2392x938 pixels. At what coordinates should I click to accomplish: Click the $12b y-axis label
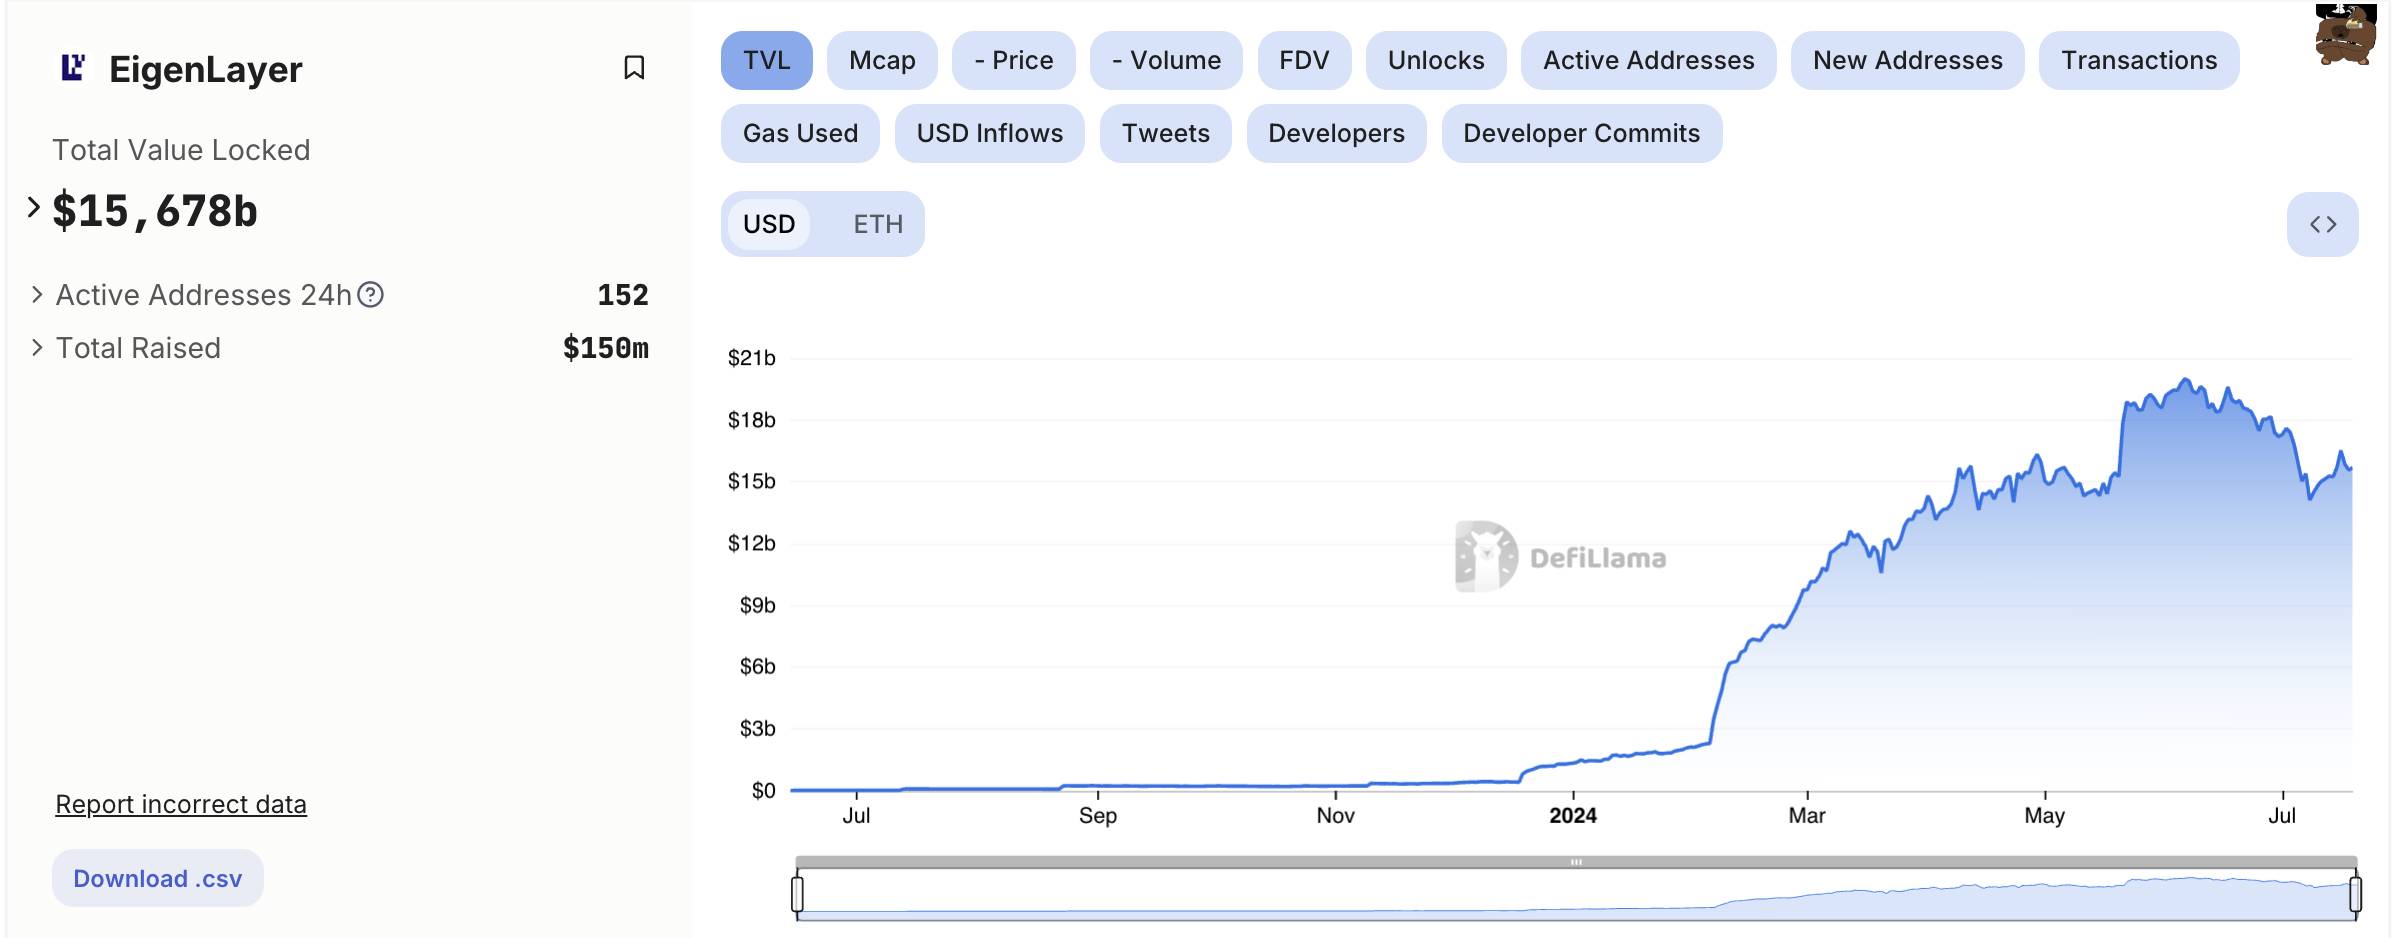(752, 543)
